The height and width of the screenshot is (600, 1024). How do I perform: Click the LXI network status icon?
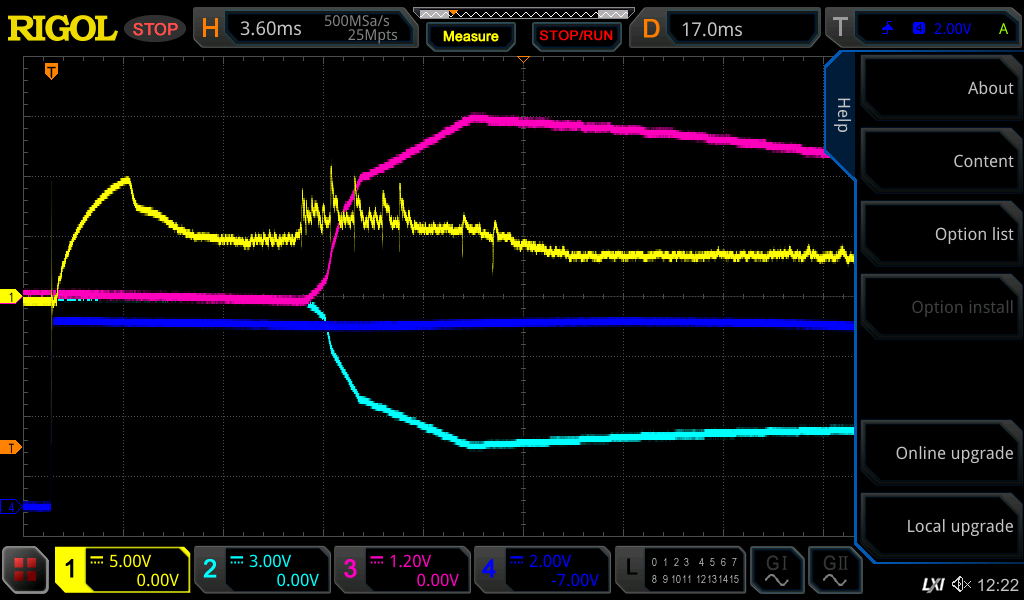pyautogui.click(x=932, y=584)
